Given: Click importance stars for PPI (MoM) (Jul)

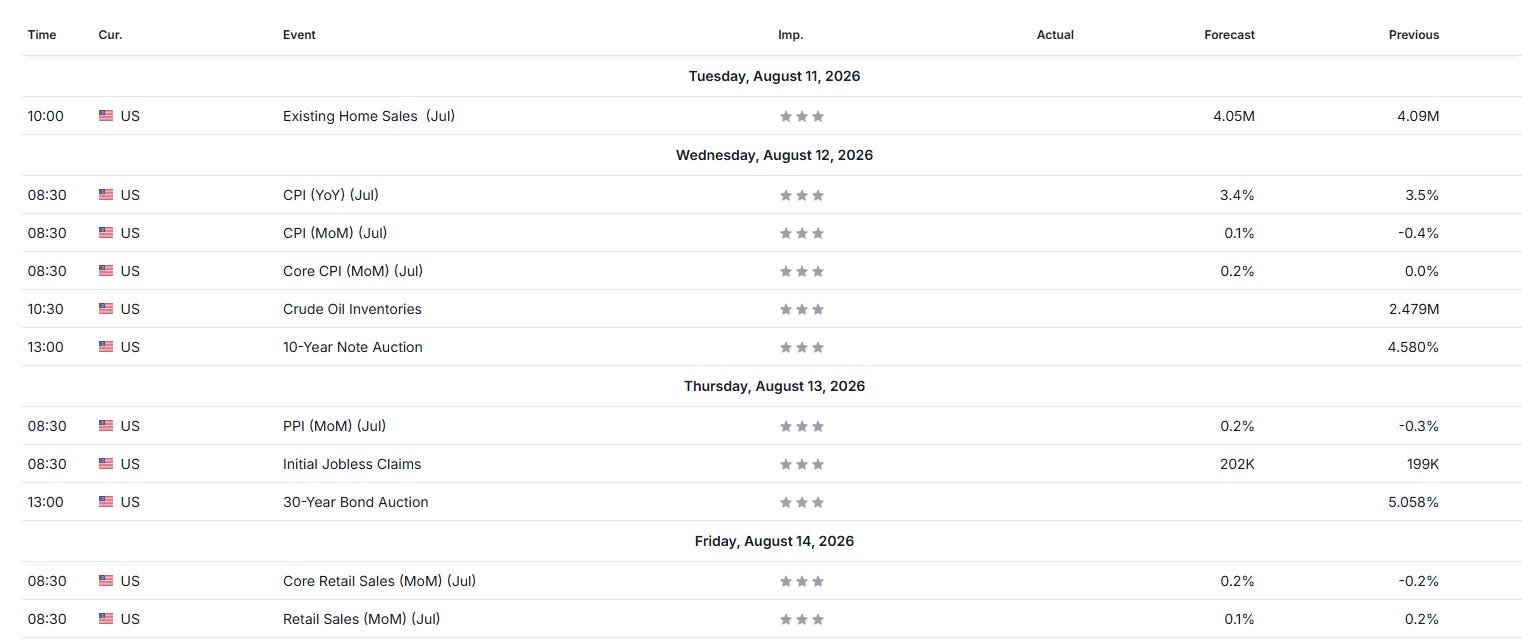Looking at the screenshot, I should point(802,426).
